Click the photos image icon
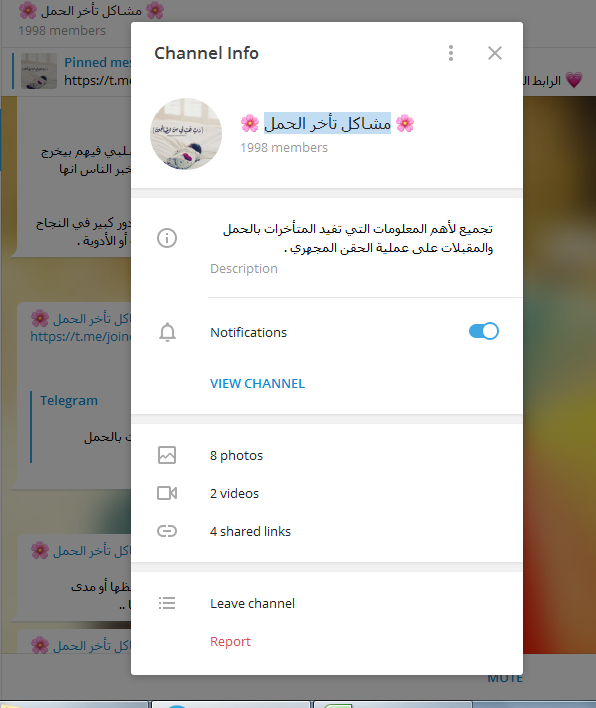 (167, 455)
